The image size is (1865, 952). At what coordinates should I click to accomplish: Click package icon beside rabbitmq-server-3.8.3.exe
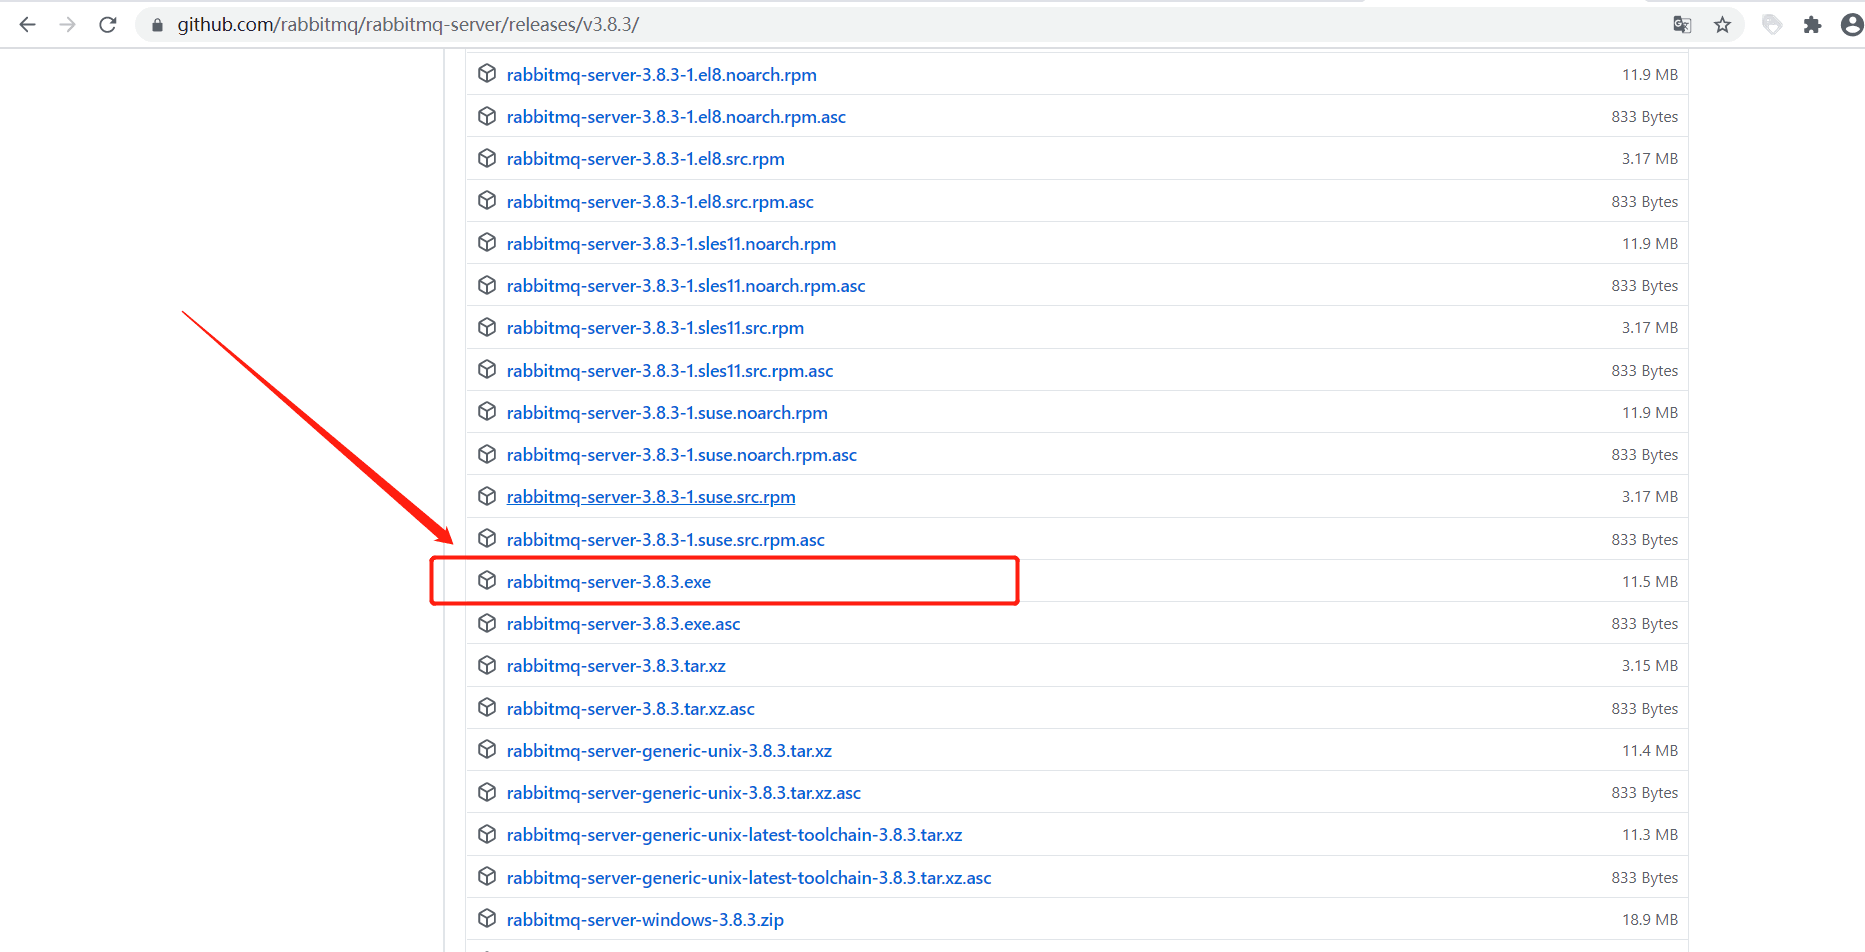487,581
